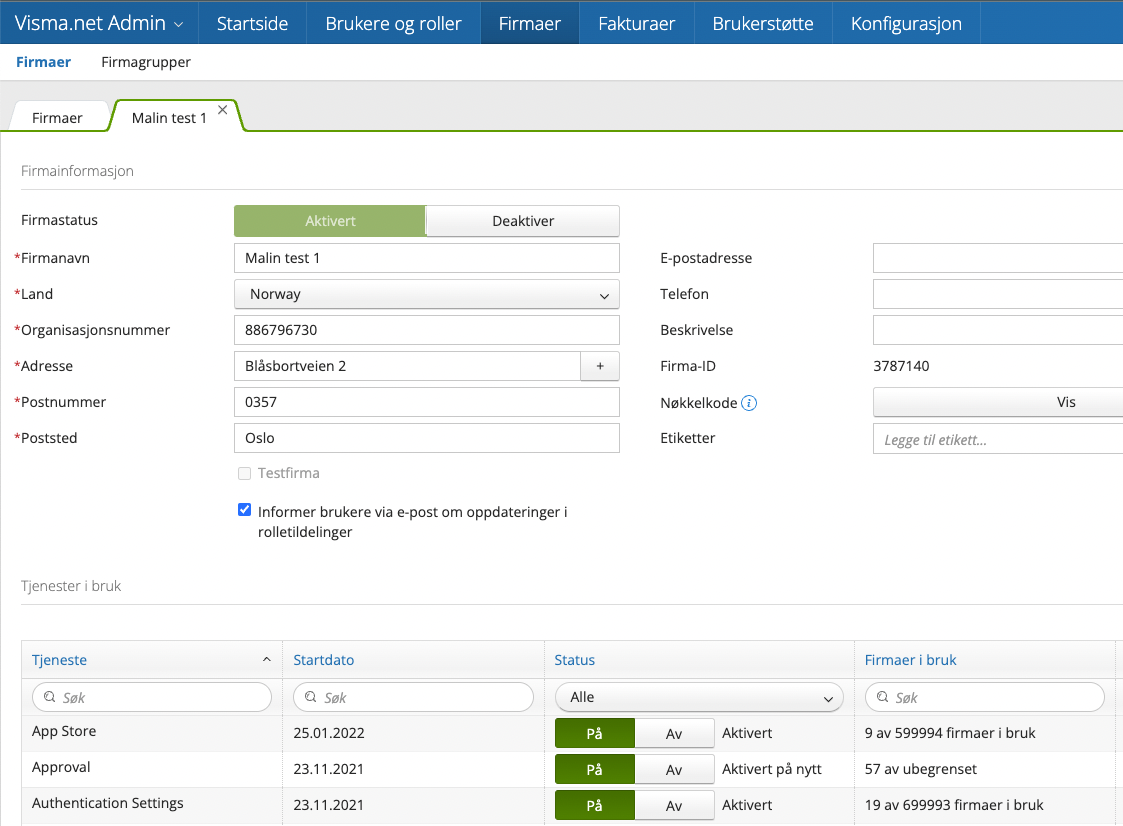
Task: Click the E-postadresse input field
Action: 998,258
